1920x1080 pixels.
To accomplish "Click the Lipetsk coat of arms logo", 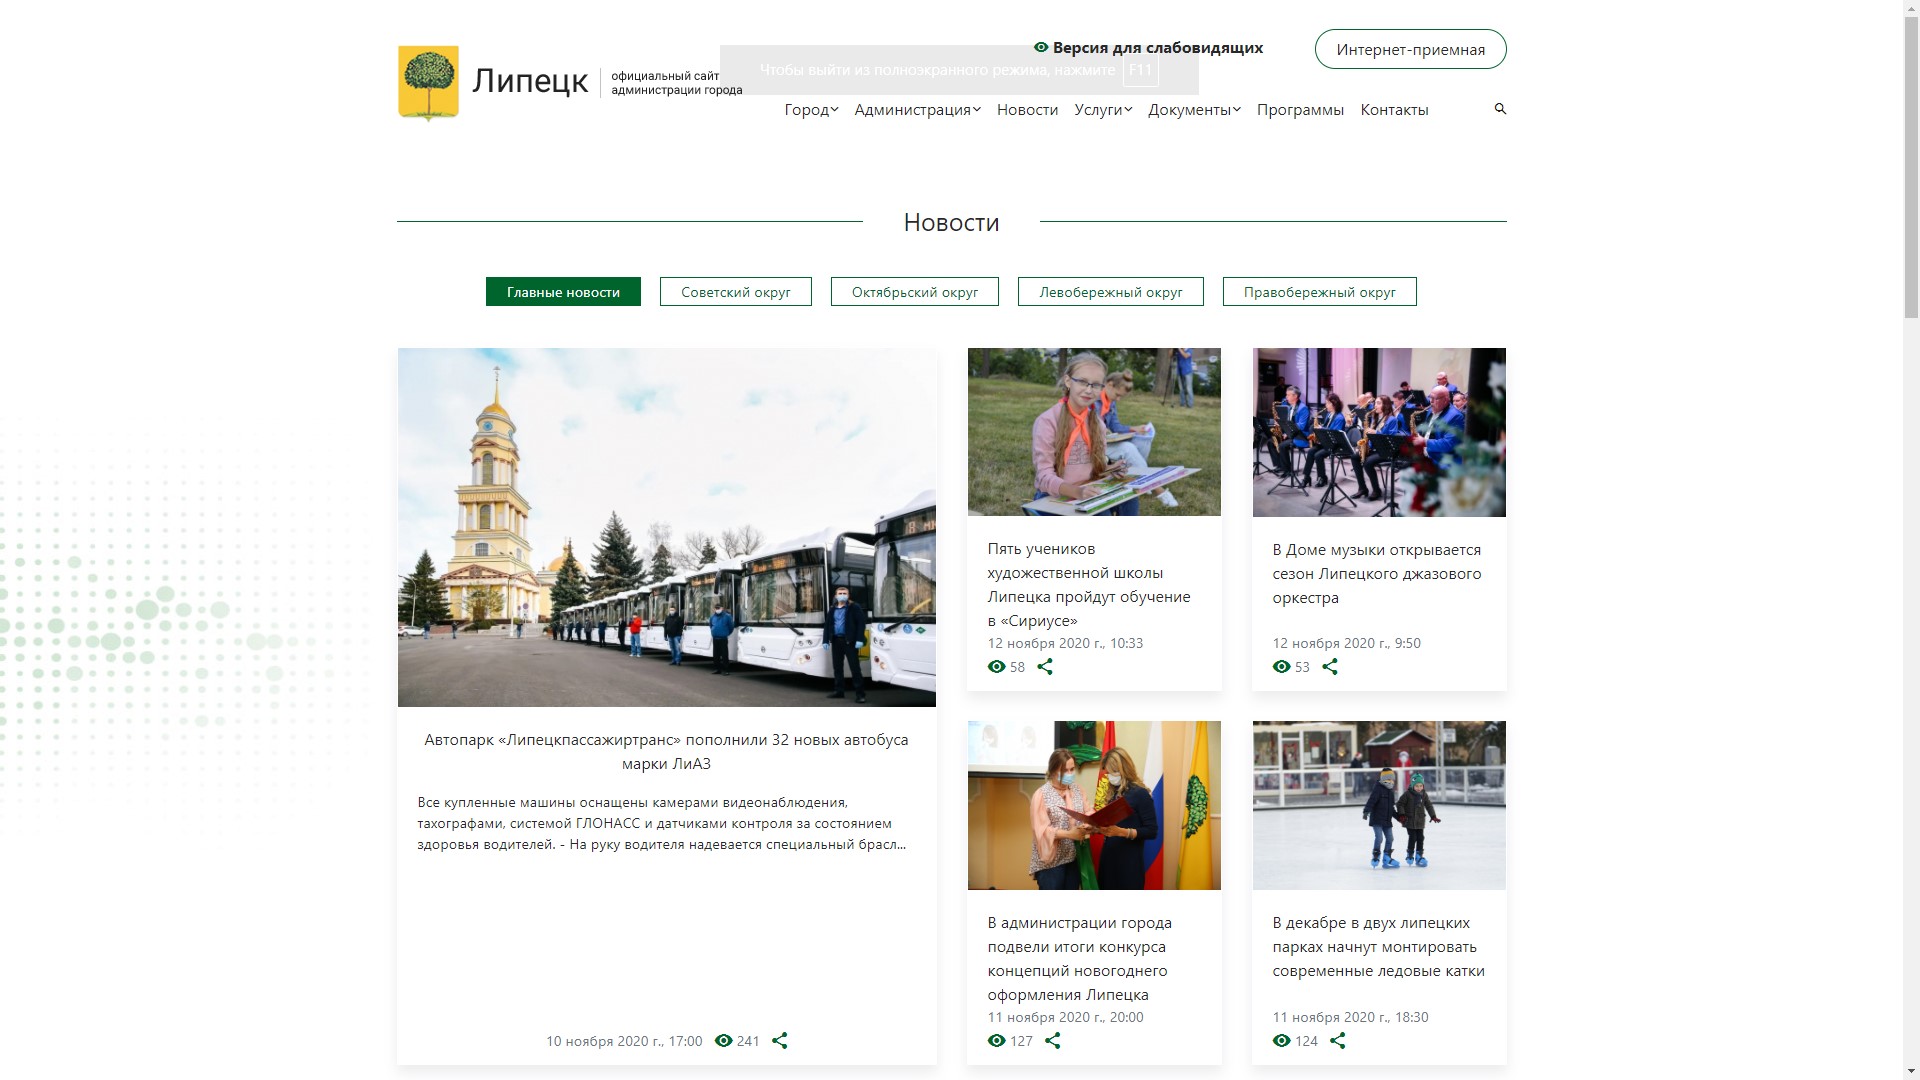I will coord(428,83).
